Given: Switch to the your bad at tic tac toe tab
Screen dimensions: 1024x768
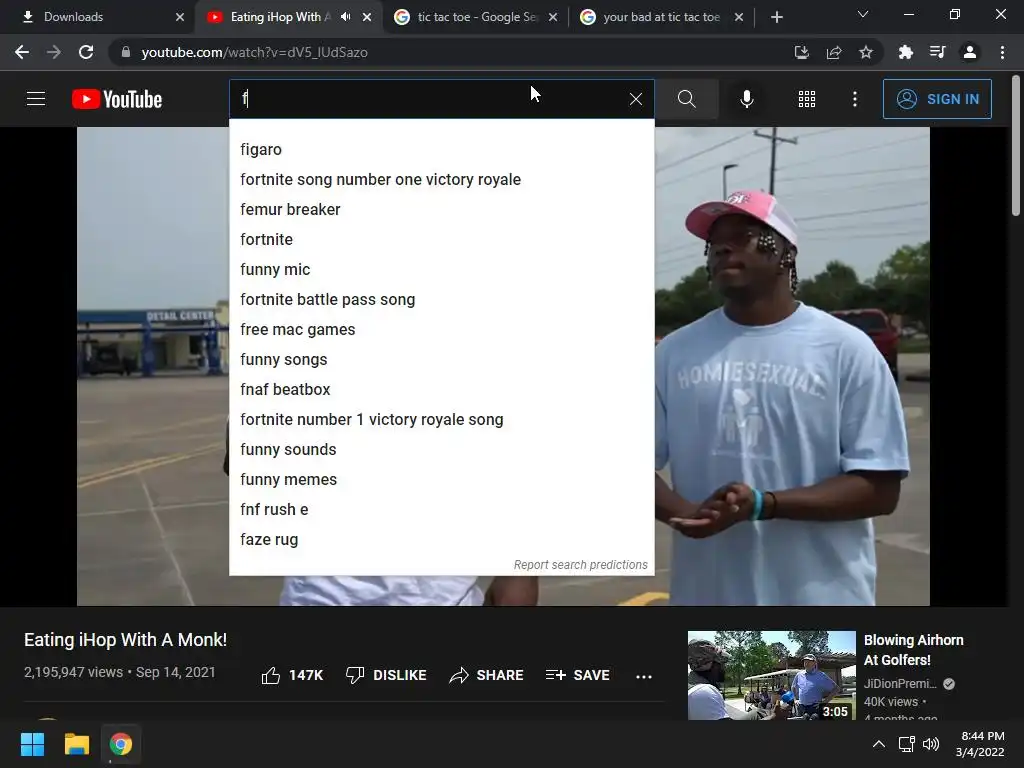Looking at the screenshot, I should click(x=661, y=17).
